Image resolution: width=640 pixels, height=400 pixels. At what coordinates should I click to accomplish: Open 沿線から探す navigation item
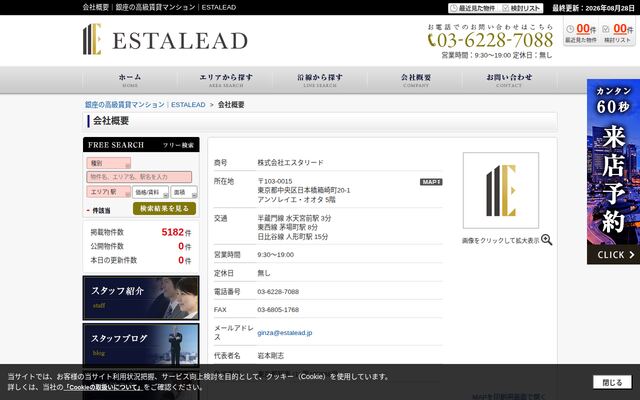(x=320, y=80)
